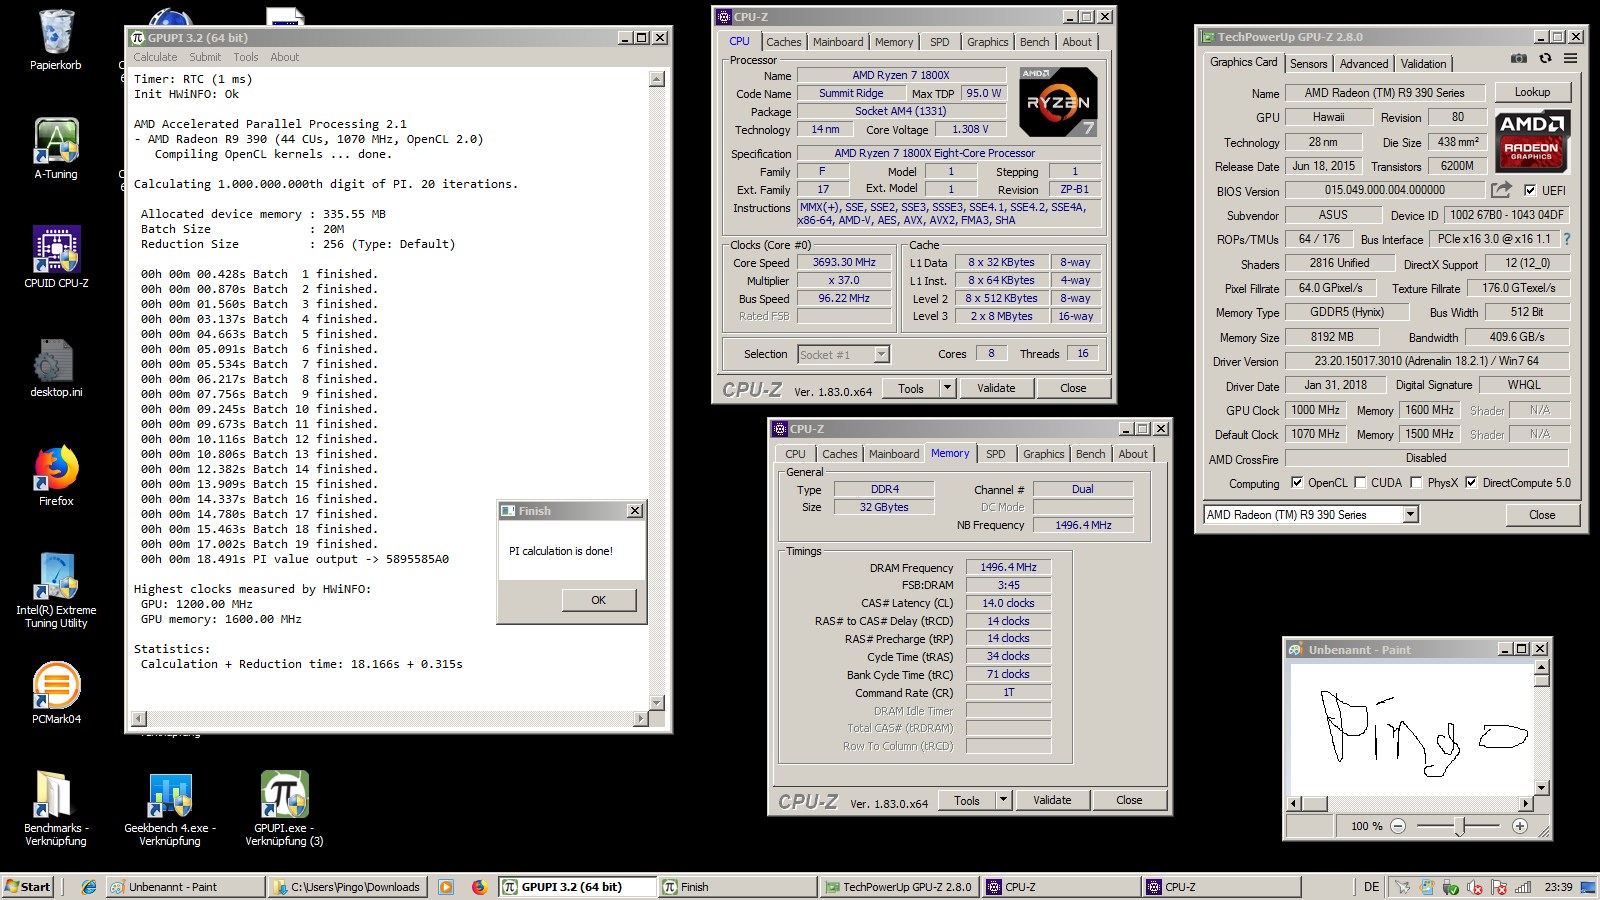This screenshot has height=900, width=1600.
Task: Open the Start menu
Action: click(28, 887)
